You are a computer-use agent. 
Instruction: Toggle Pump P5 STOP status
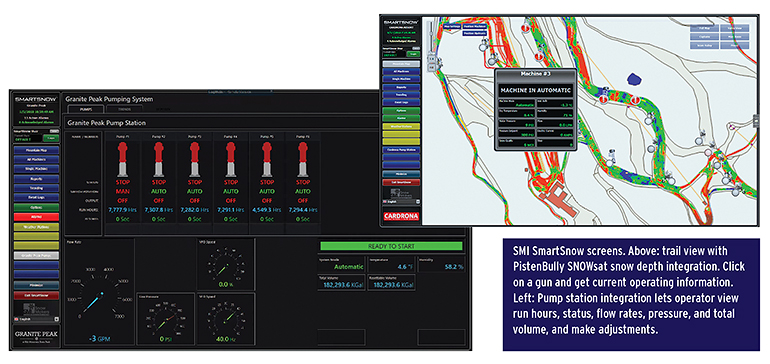tap(267, 183)
